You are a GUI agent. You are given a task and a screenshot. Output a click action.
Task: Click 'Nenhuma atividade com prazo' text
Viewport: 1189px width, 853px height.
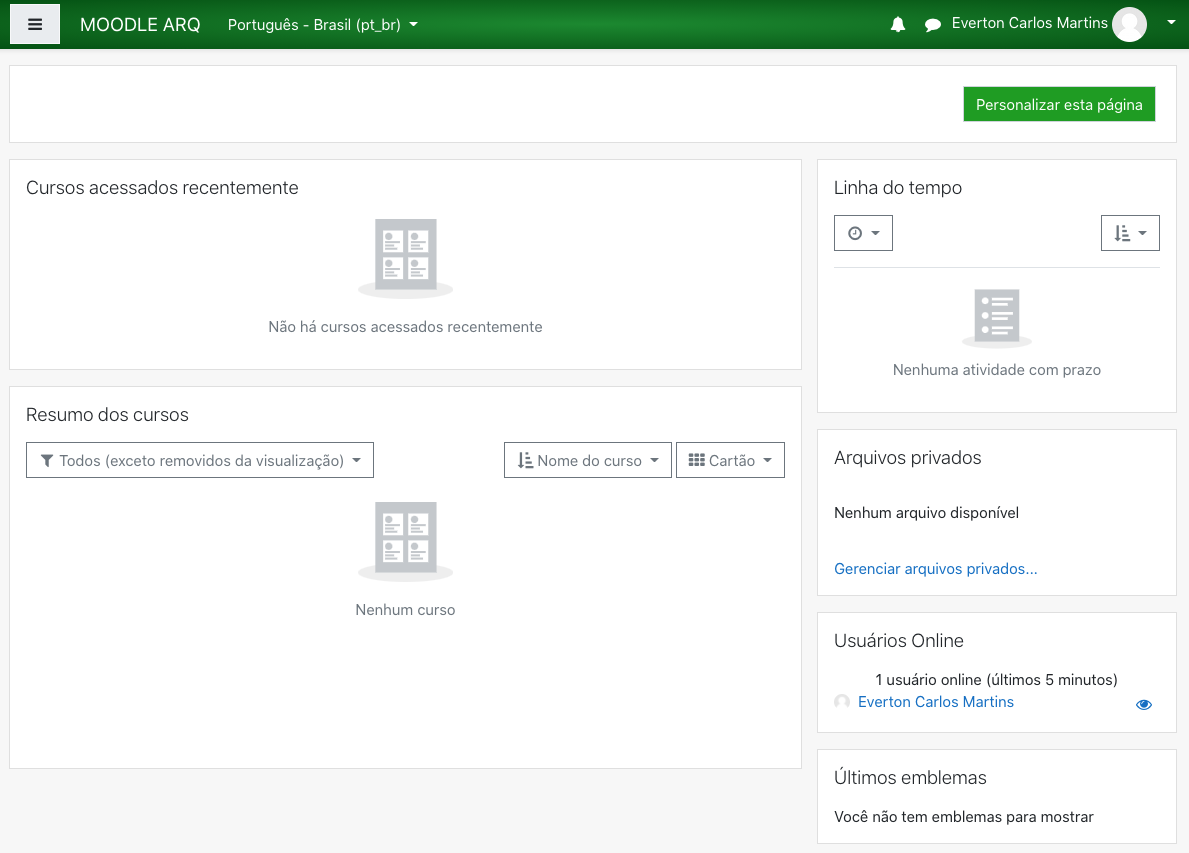coord(996,370)
